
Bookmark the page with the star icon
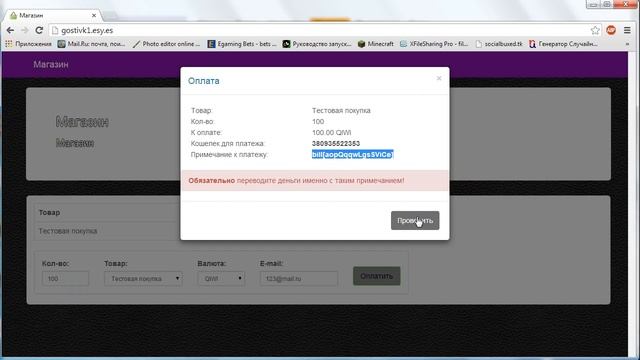[x=595, y=30]
